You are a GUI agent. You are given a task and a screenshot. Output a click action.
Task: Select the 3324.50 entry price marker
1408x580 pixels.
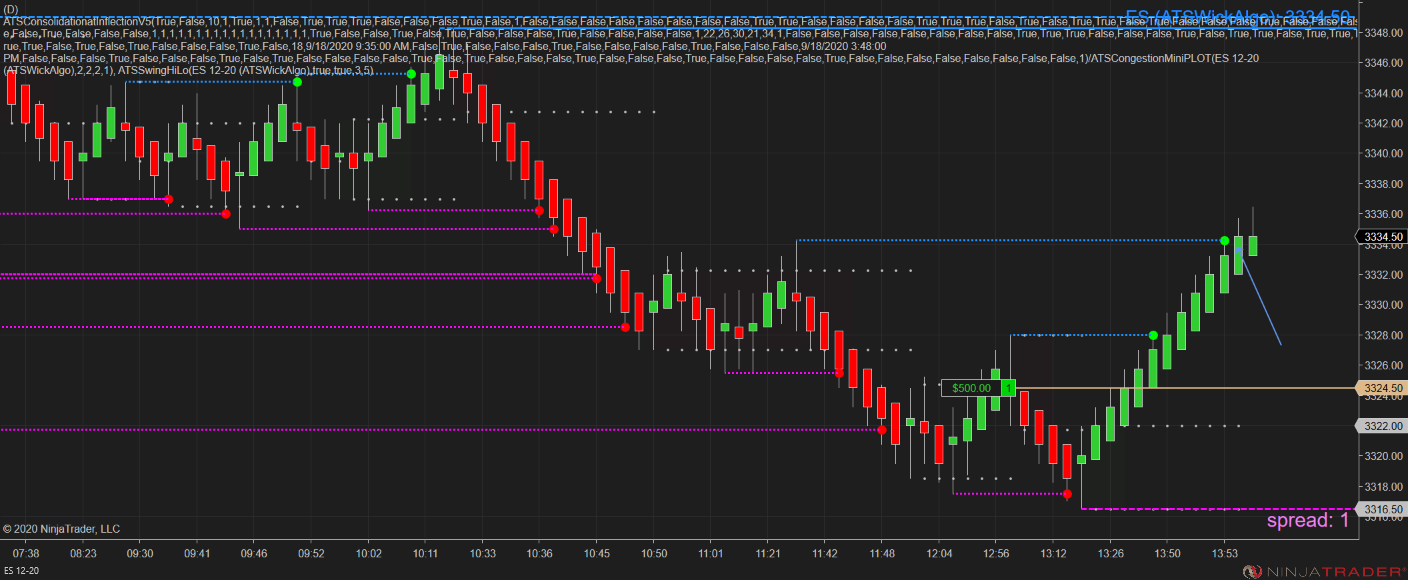click(1381, 388)
